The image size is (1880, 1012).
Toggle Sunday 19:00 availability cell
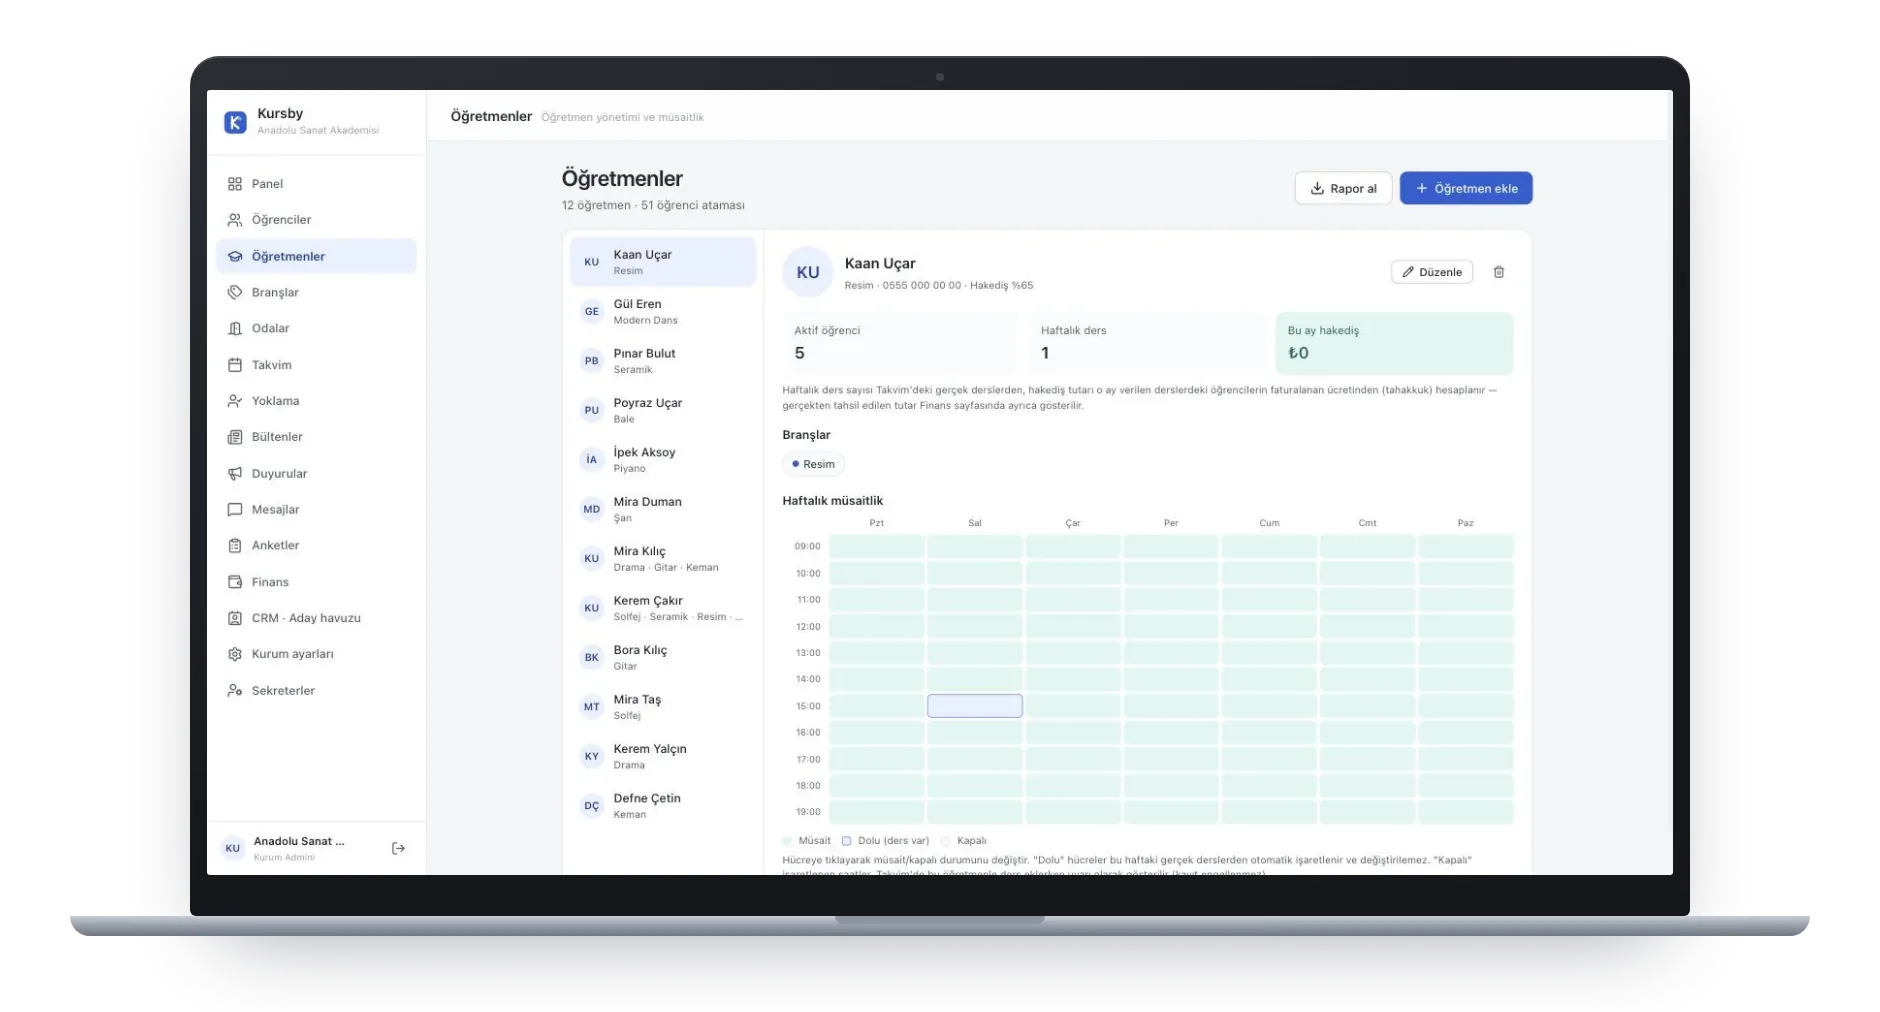coord(1465,812)
